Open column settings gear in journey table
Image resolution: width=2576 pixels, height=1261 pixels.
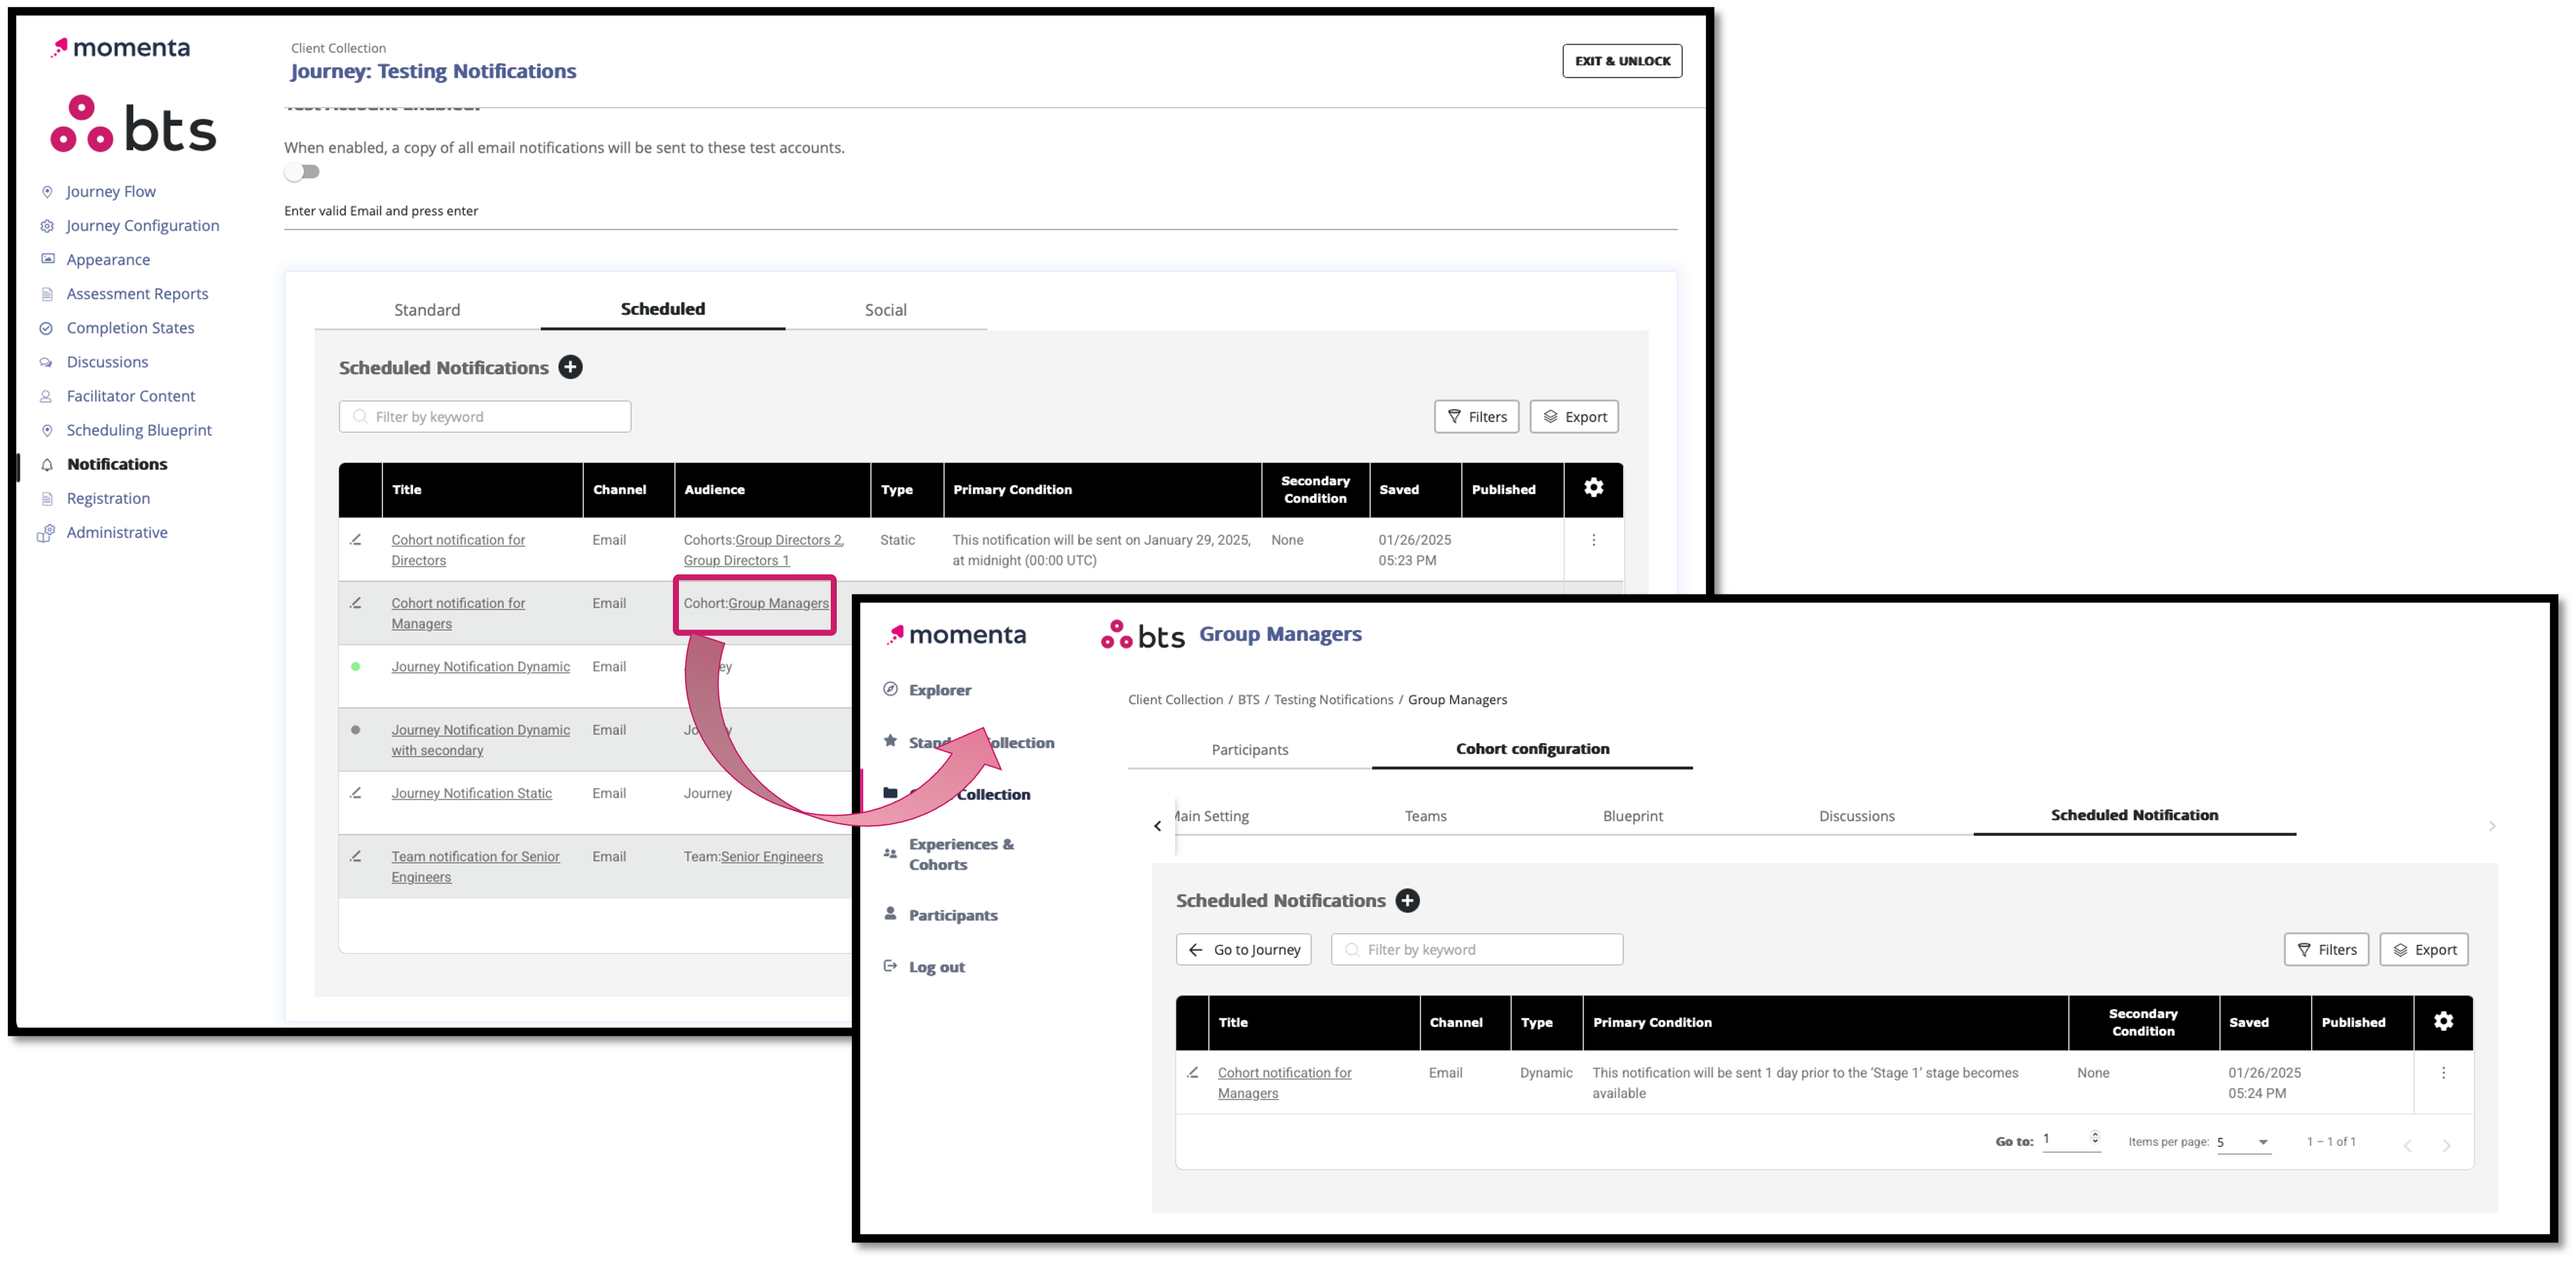click(1593, 488)
